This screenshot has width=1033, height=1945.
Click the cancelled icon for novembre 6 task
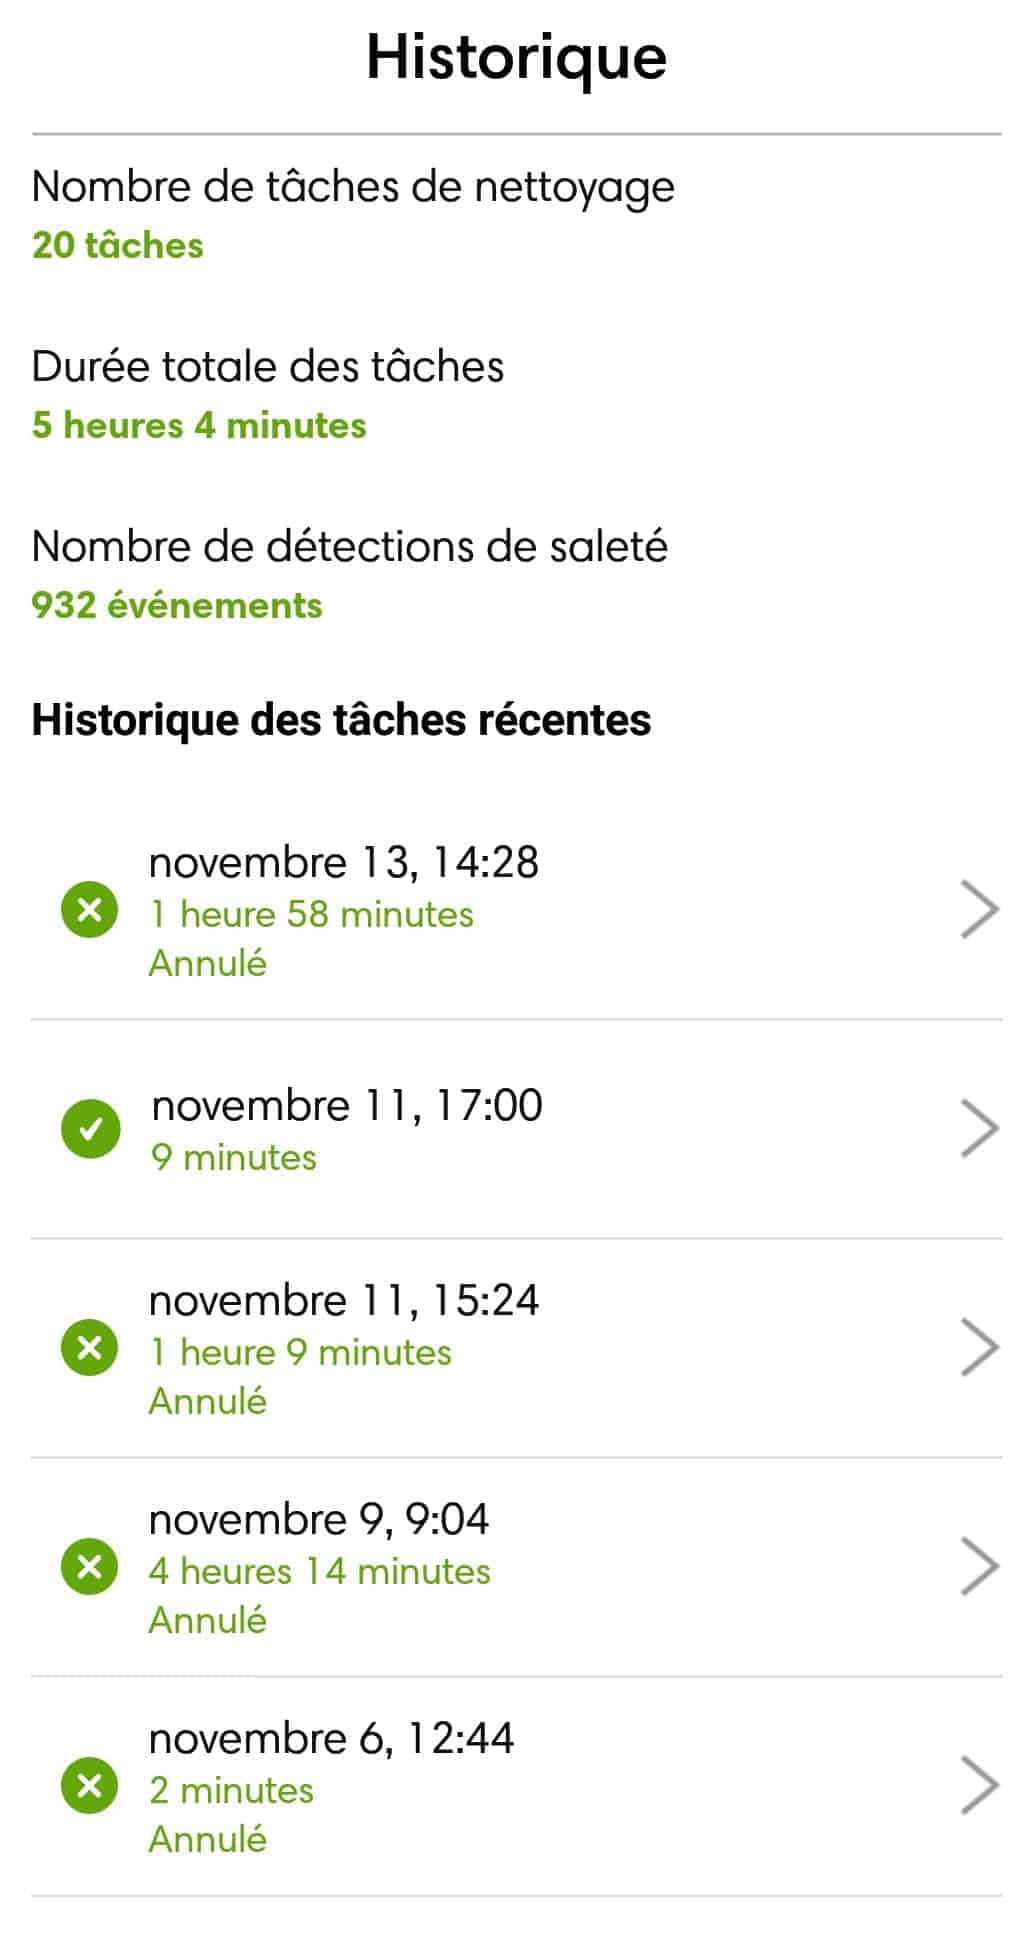click(90, 1785)
